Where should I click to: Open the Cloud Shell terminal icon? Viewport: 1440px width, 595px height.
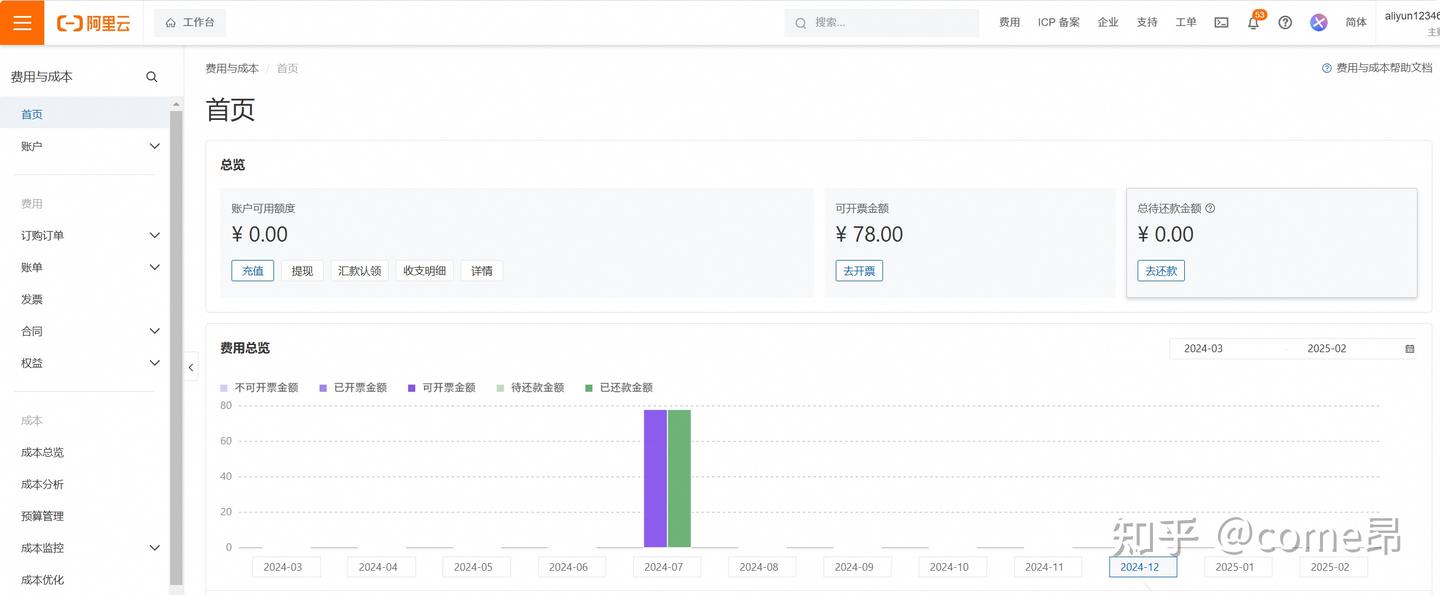[1221, 23]
